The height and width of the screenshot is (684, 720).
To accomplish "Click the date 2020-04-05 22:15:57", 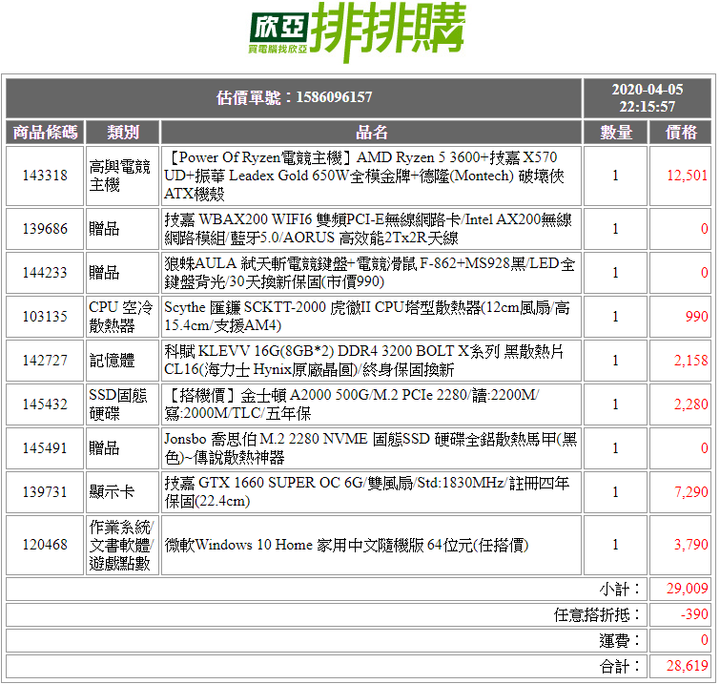I will [647, 98].
